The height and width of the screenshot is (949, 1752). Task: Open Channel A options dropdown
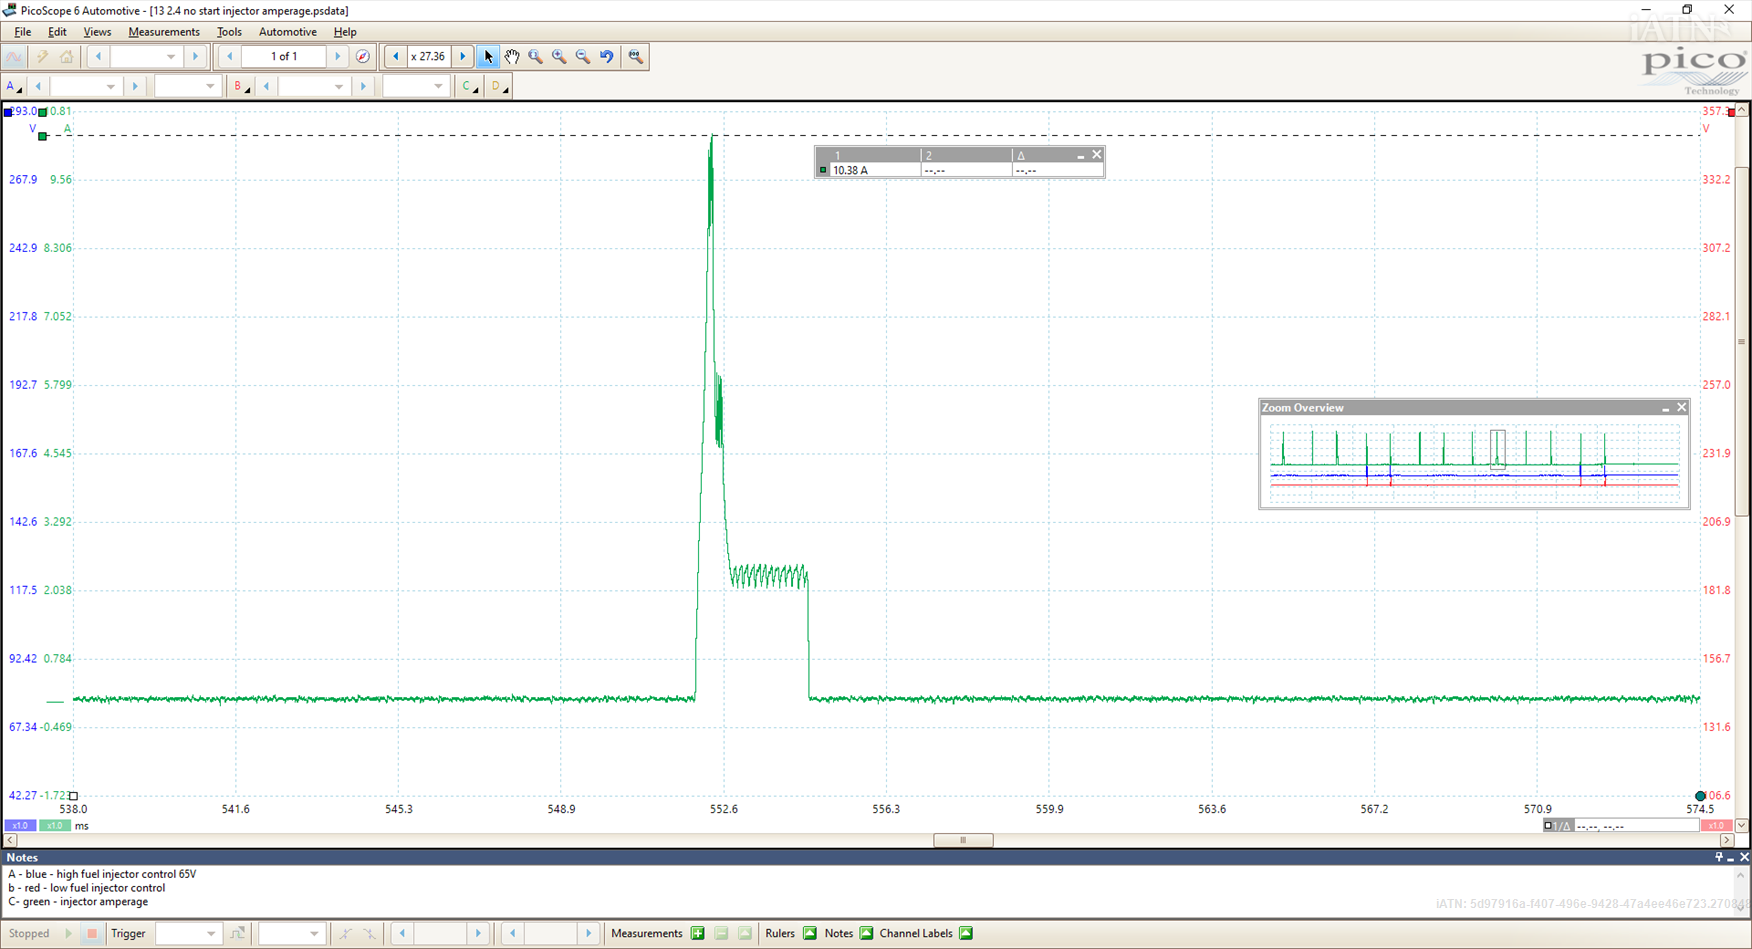[13, 87]
